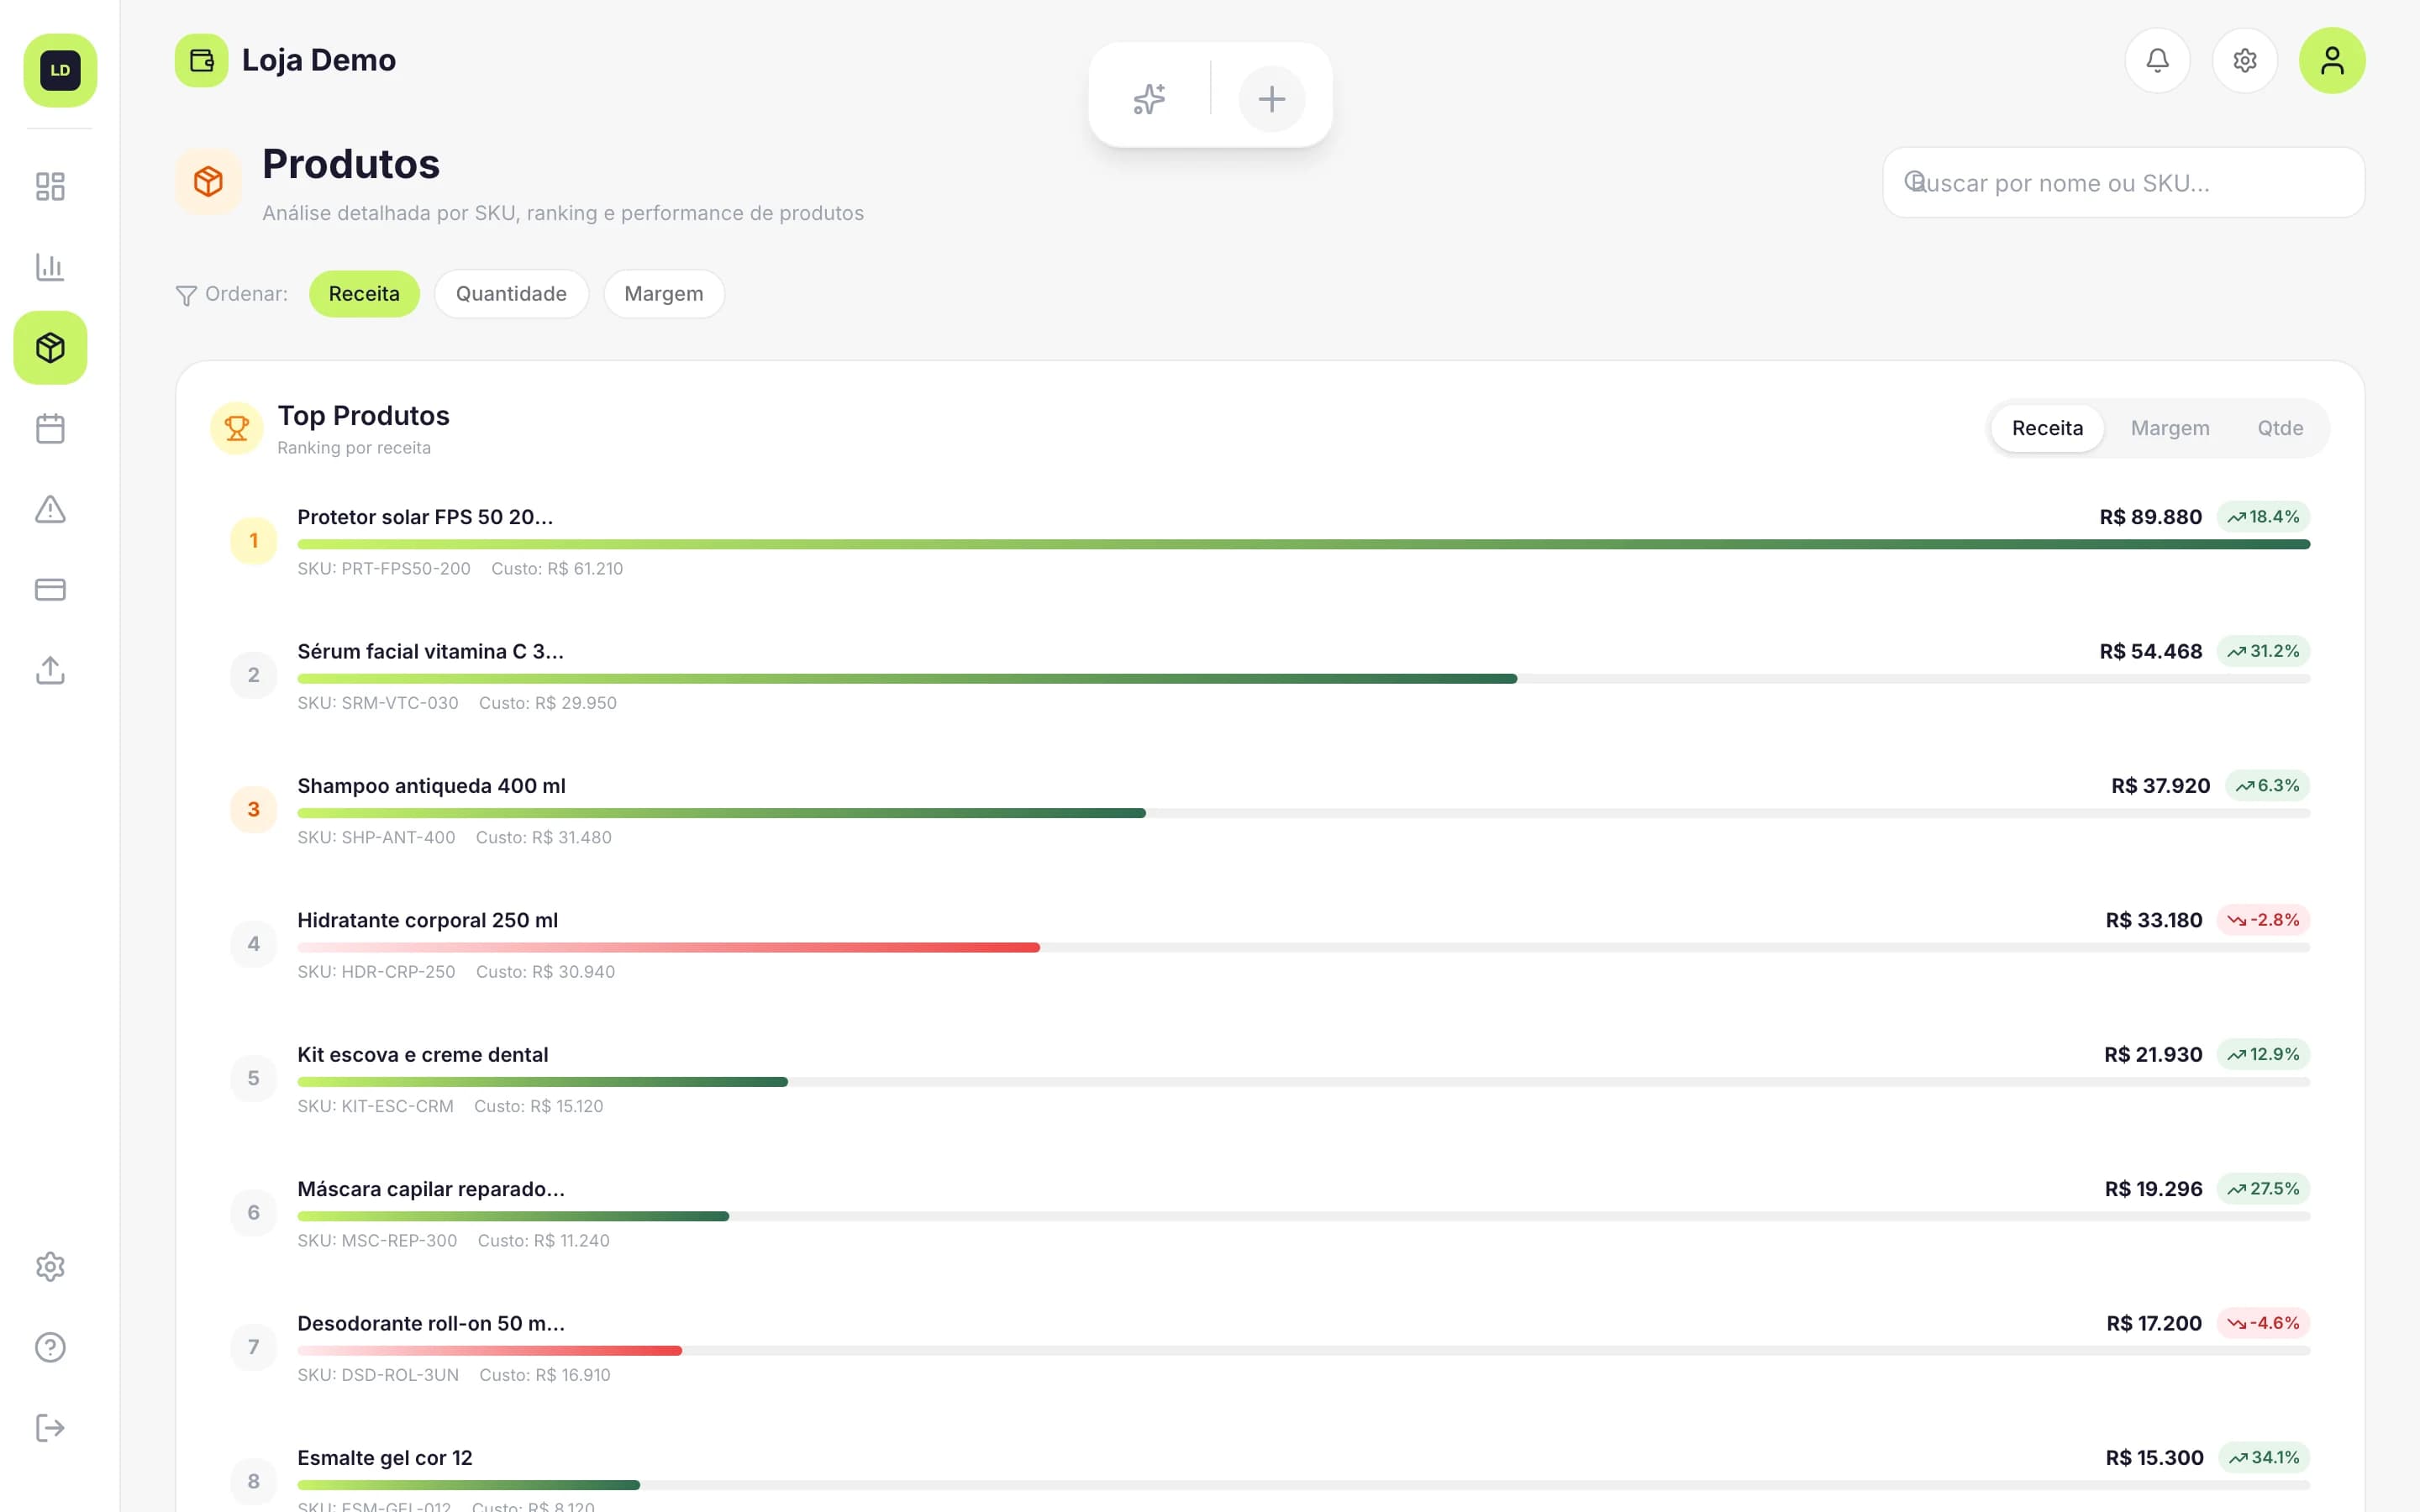The image size is (2420, 1512).
Task: Select Protetor solar FPS 50 product row
Action: [1270, 541]
